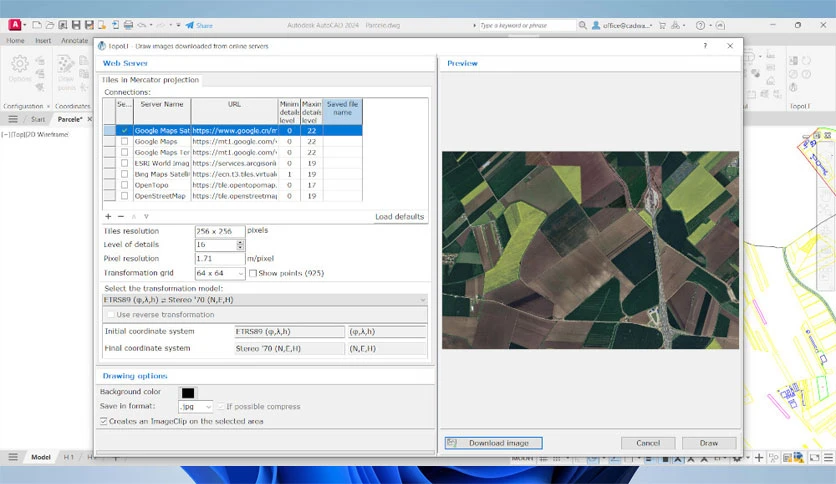
Task: Click the Cancel button
Action: [x=648, y=443]
